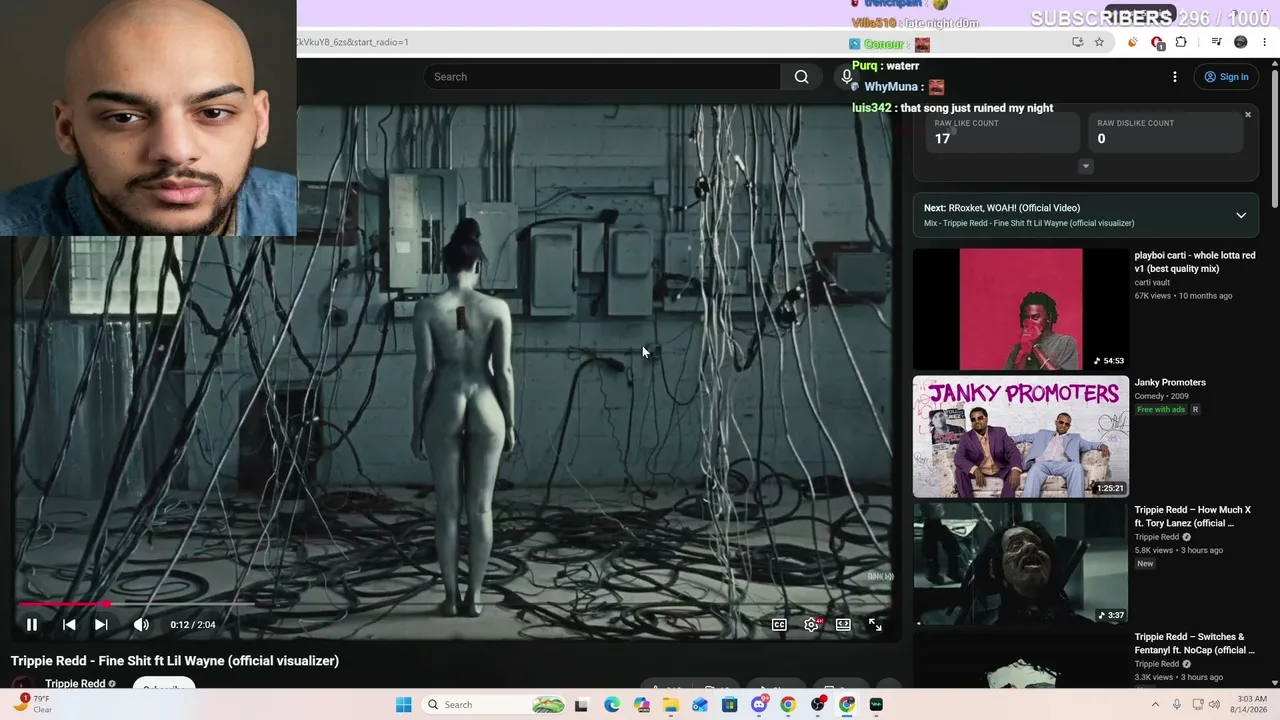The width and height of the screenshot is (1280, 720).
Task: Click the install app icon in address bar
Action: tap(1077, 42)
